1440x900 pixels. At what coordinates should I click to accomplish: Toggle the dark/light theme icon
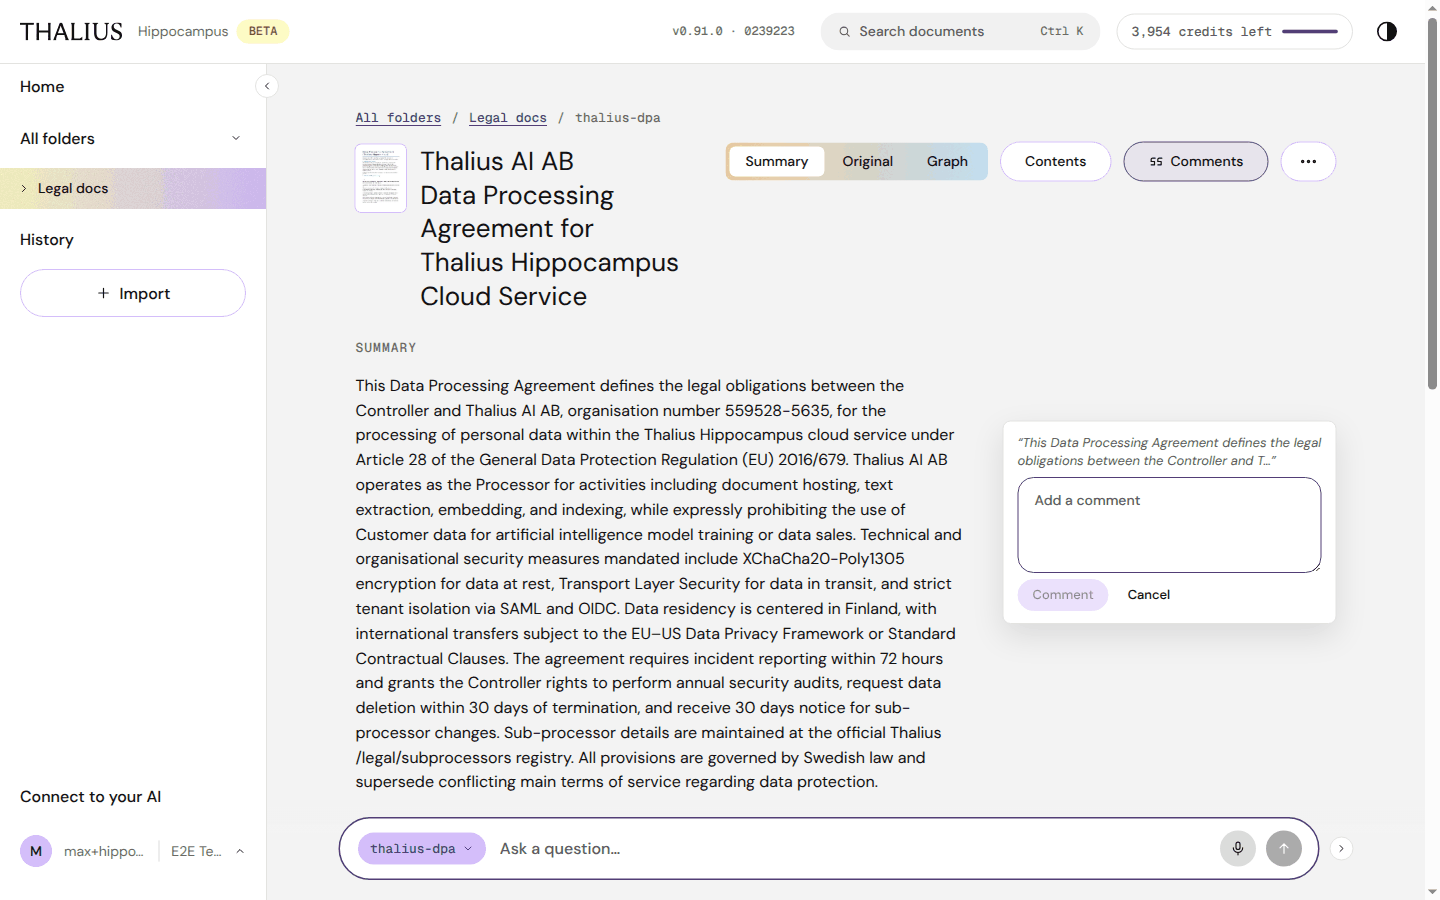point(1386,31)
